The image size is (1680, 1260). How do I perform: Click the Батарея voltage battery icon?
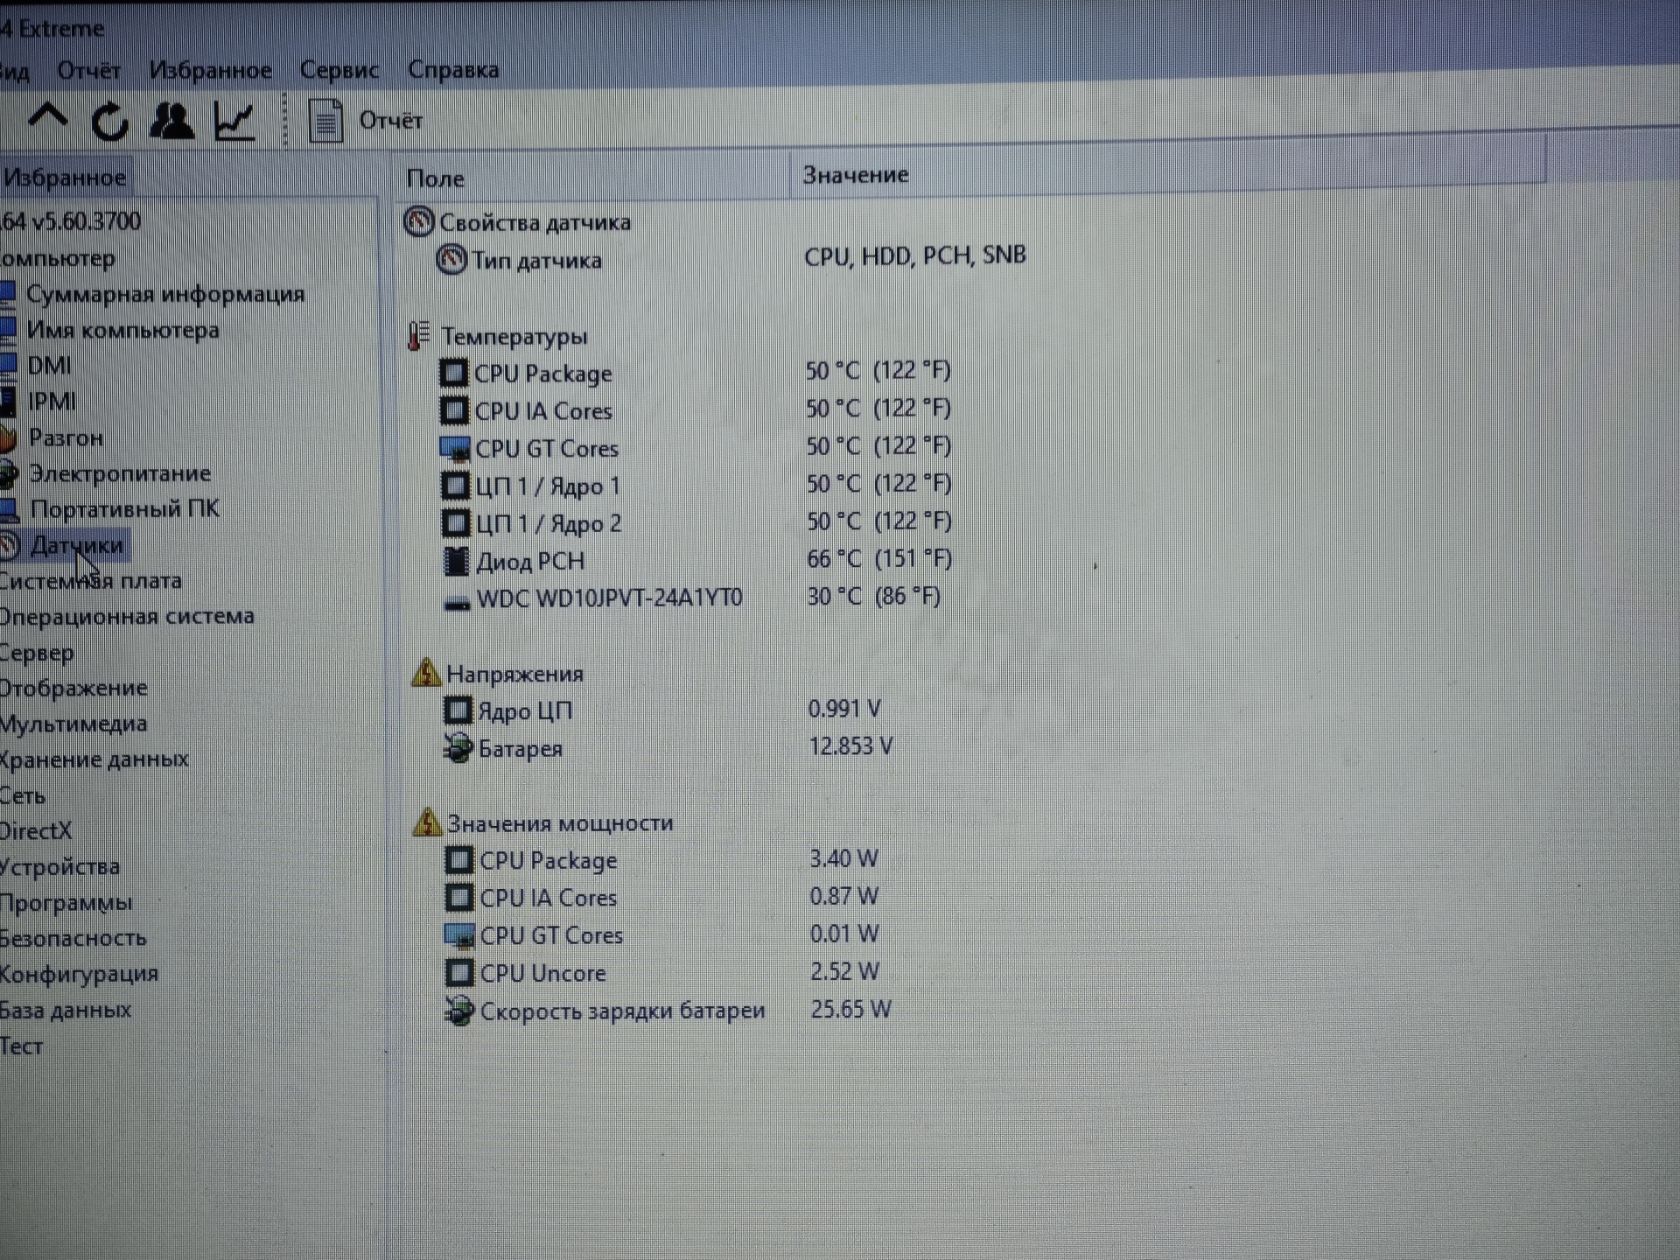[458, 748]
